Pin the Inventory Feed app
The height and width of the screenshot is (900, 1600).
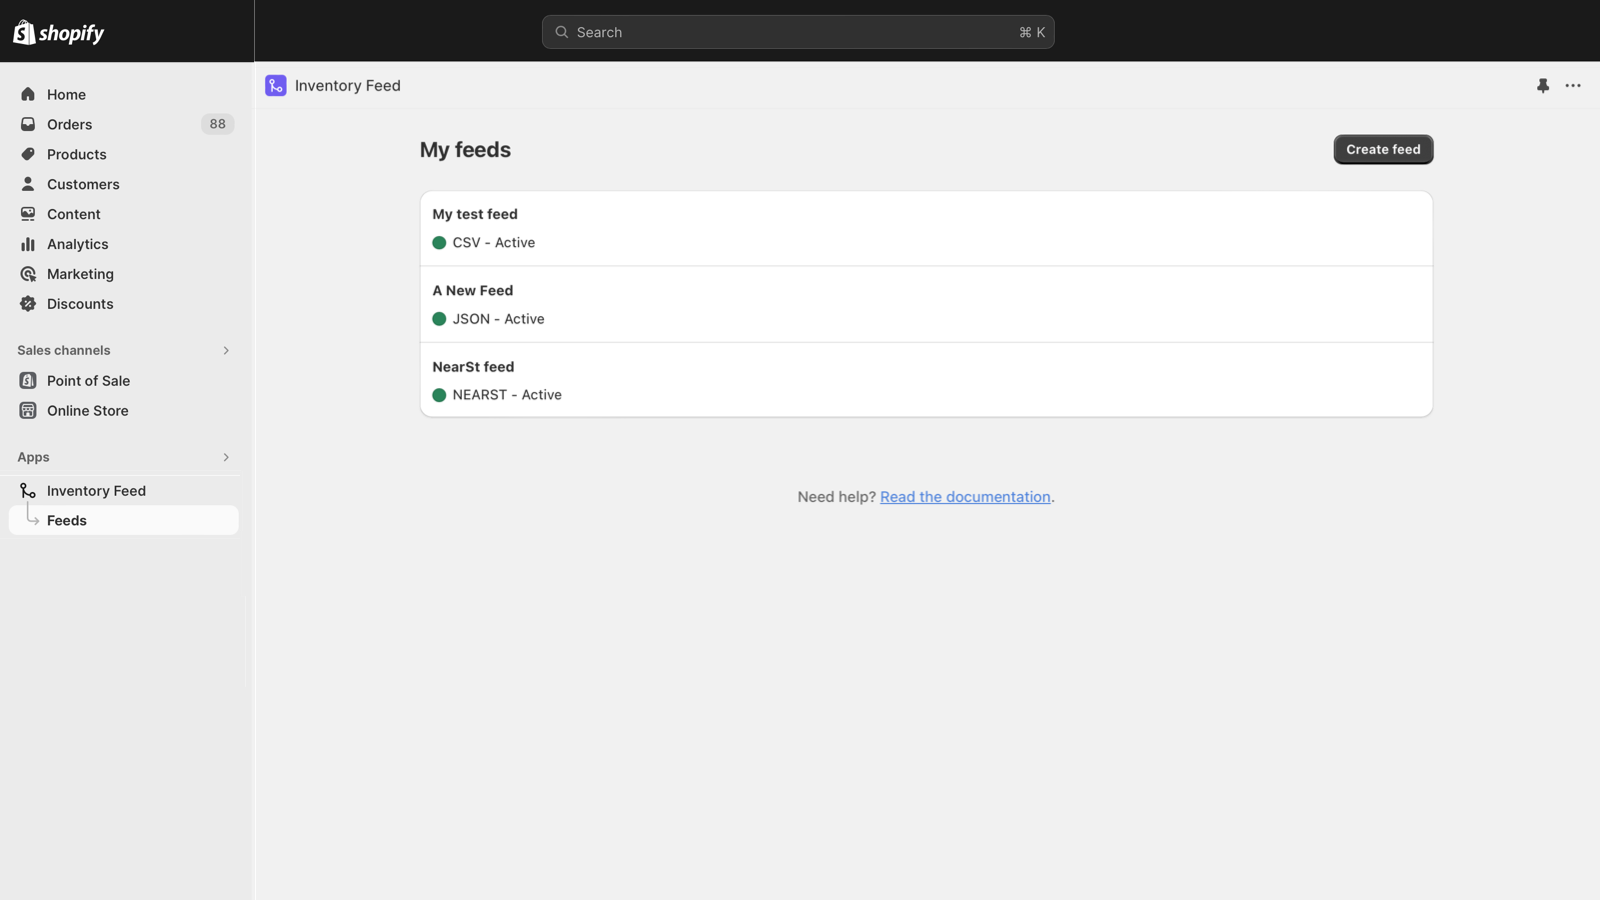click(1543, 86)
